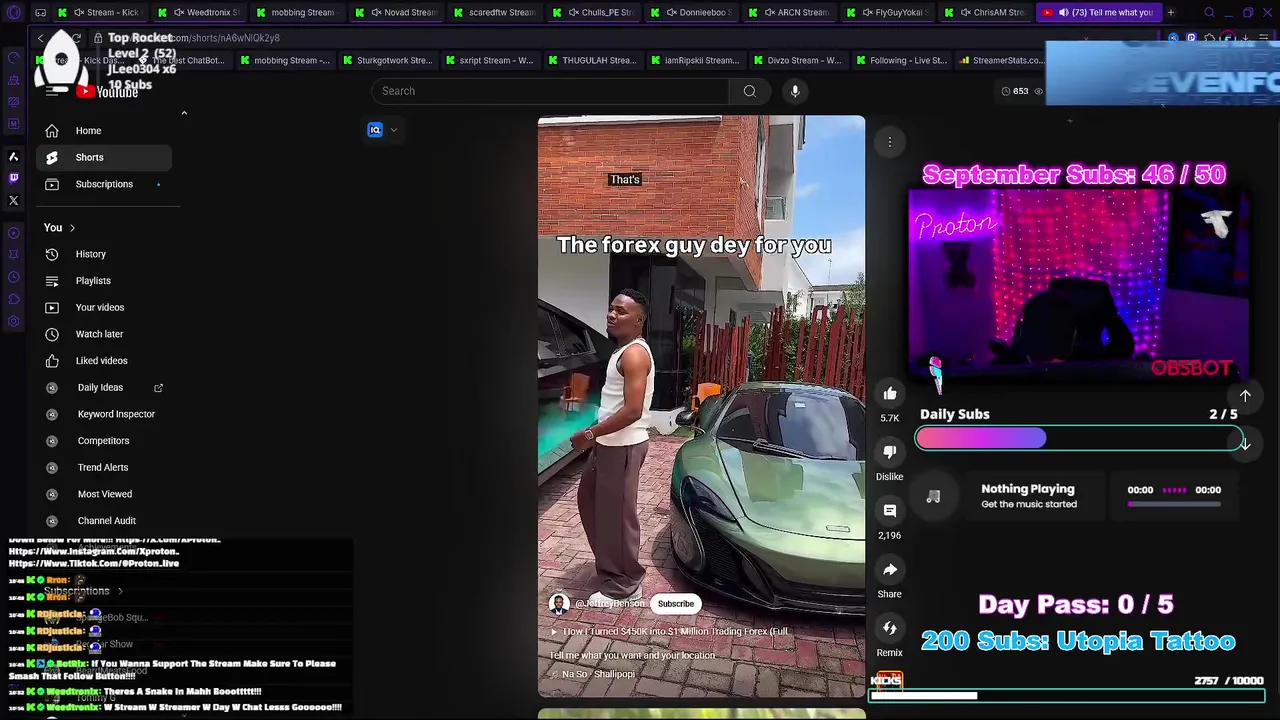Open Following - Live Streams bookmark
The image size is (1280, 720).
coord(900,60)
